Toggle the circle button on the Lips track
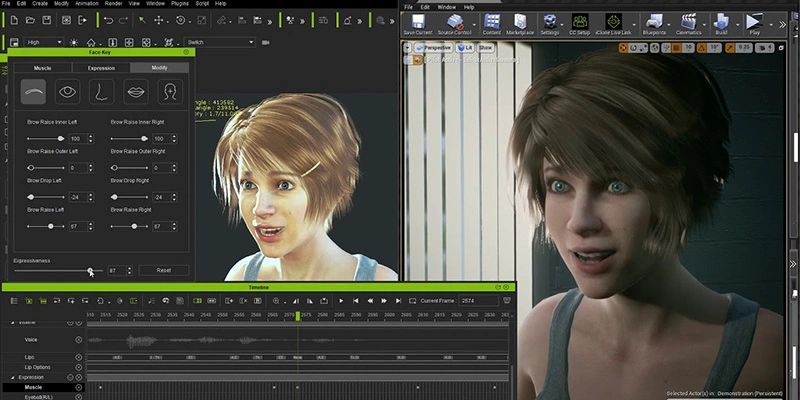This screenshot has width=800, height=400. (79, 356)
